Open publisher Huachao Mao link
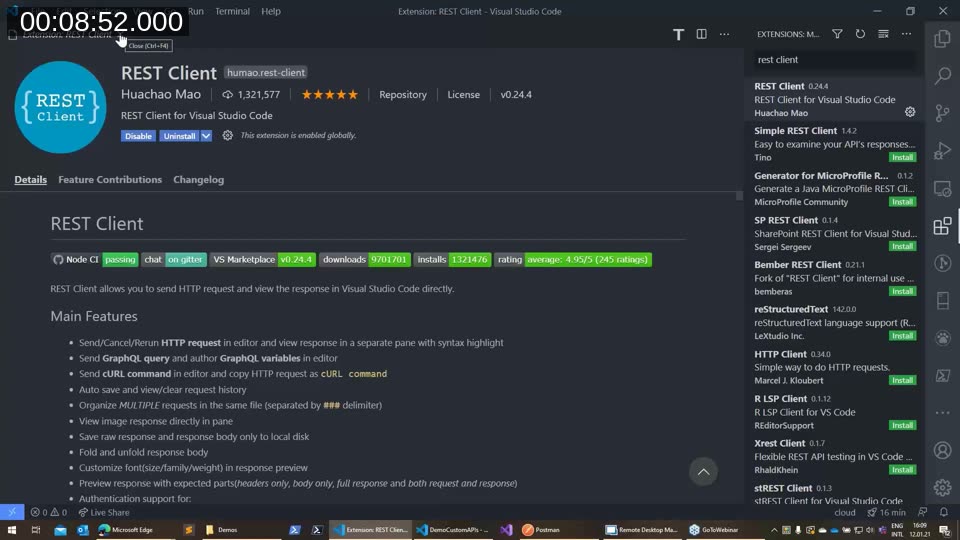Screen dimensions: 960x540 tap(161, 94)
